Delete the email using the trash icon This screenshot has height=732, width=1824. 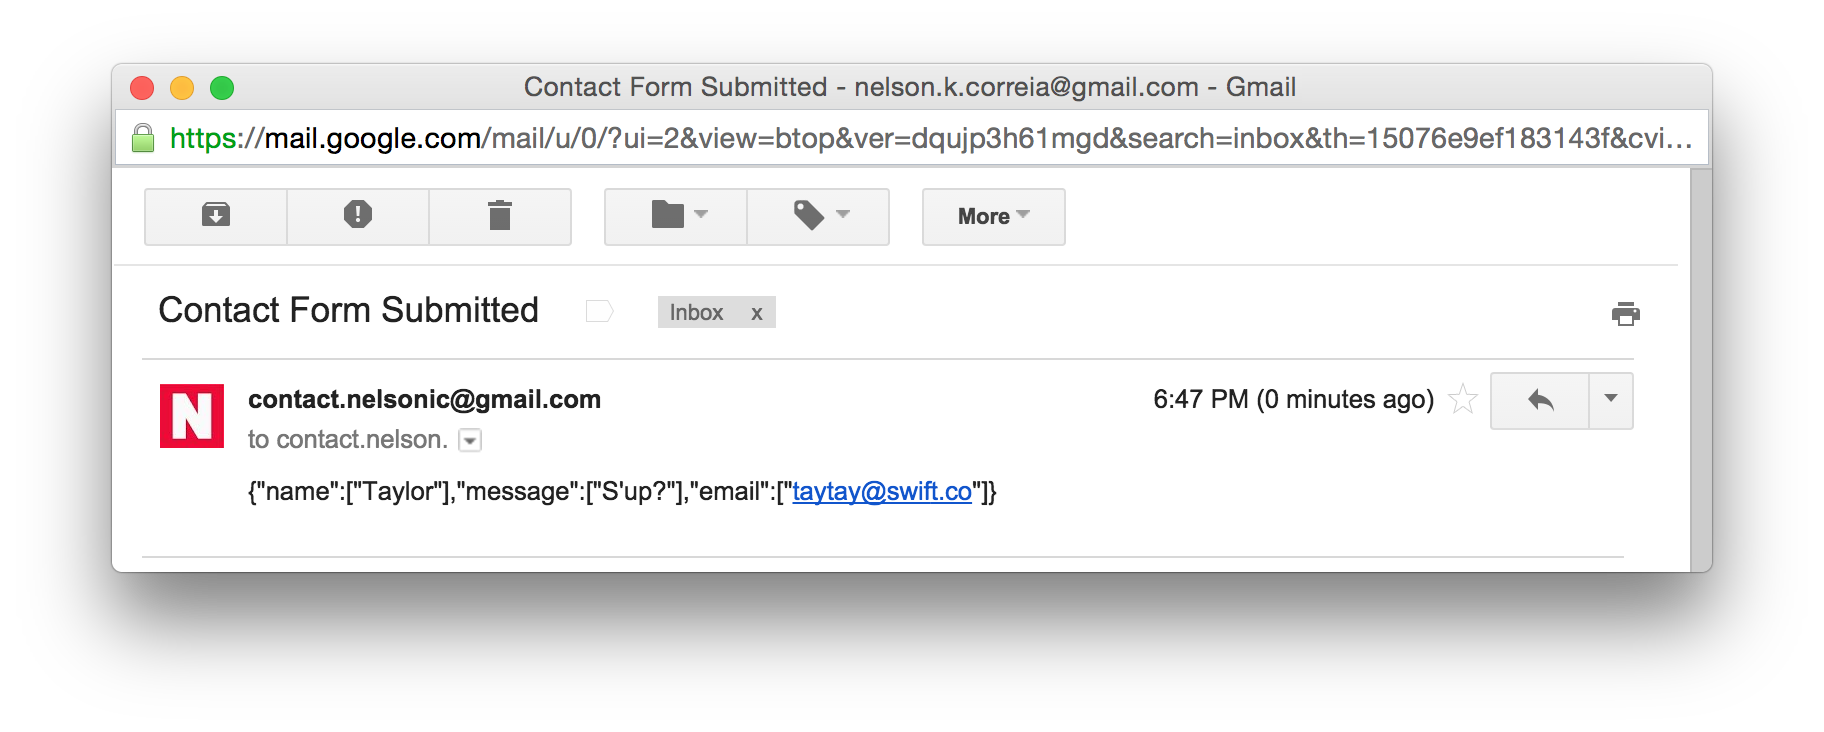pyautogui.click(x=500, y=216)
